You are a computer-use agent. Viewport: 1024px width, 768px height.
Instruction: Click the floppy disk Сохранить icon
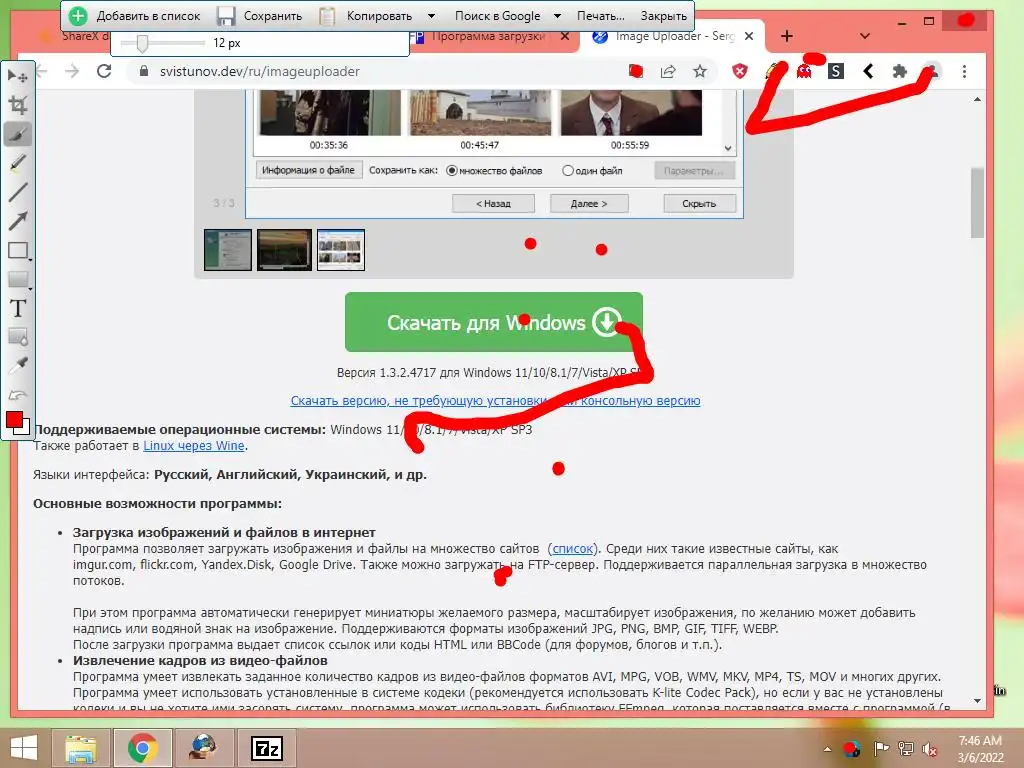coord(226,16)
